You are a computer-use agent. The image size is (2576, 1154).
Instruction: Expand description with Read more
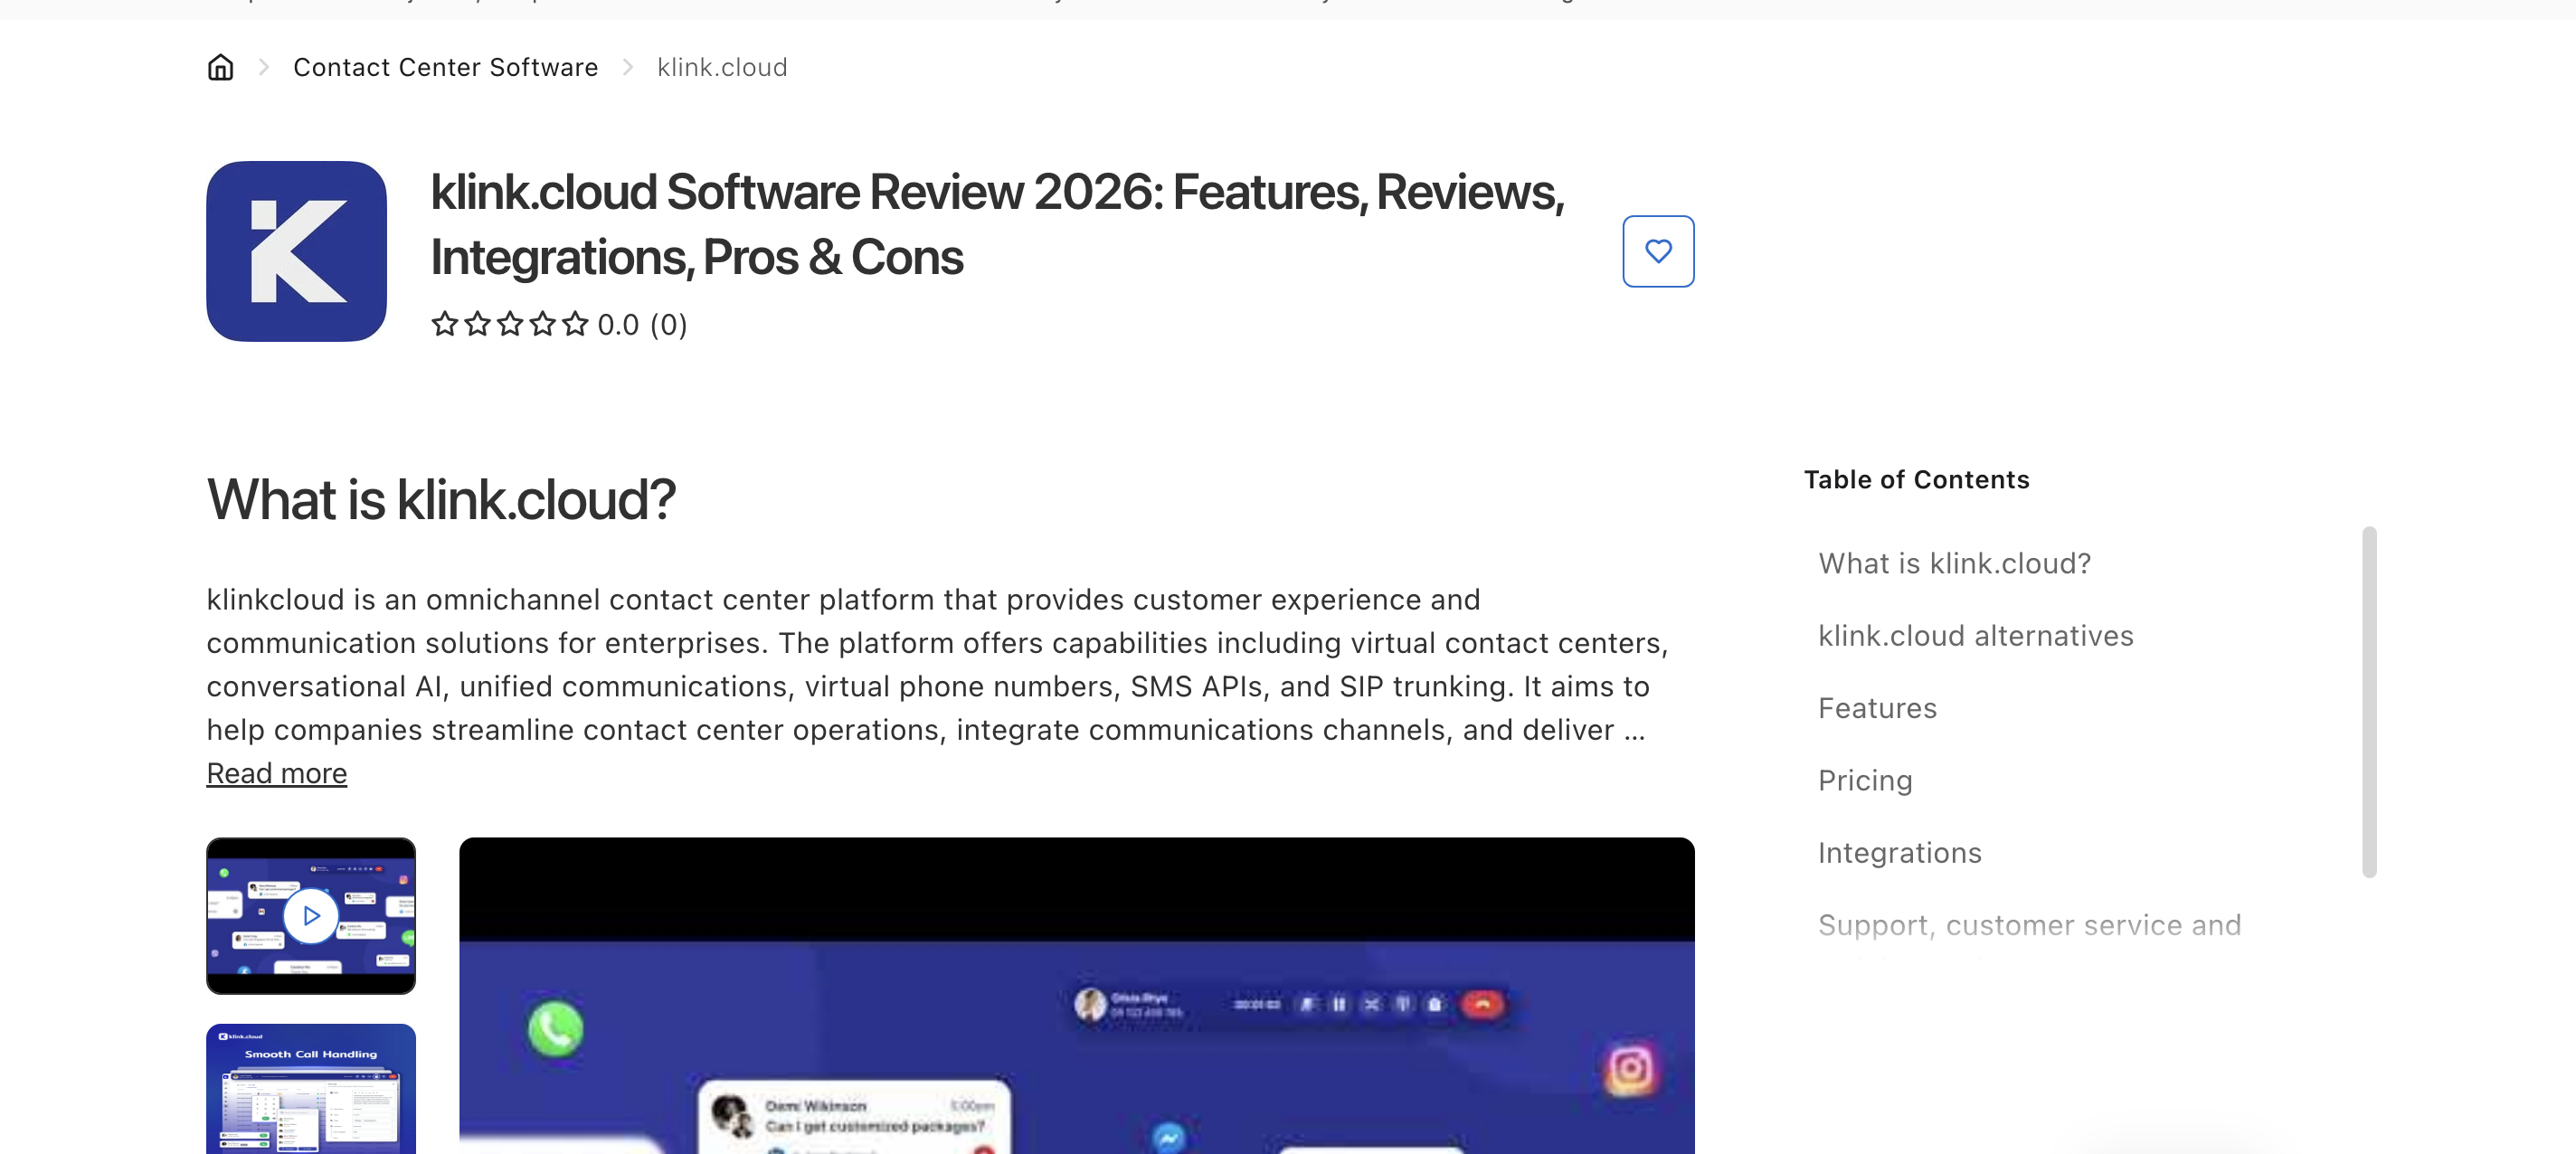pyautogui.click(x=276, y=773)
